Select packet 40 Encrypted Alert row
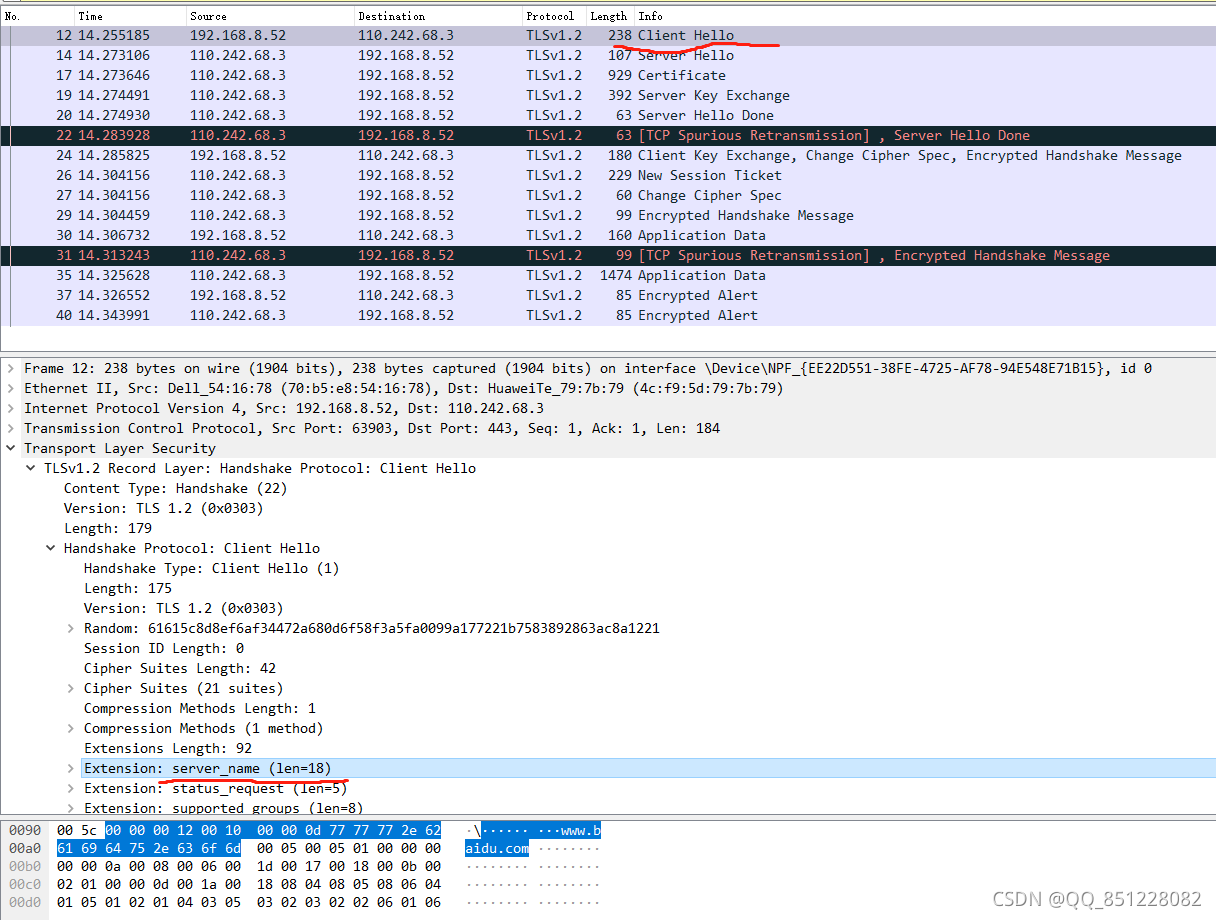 608,315
